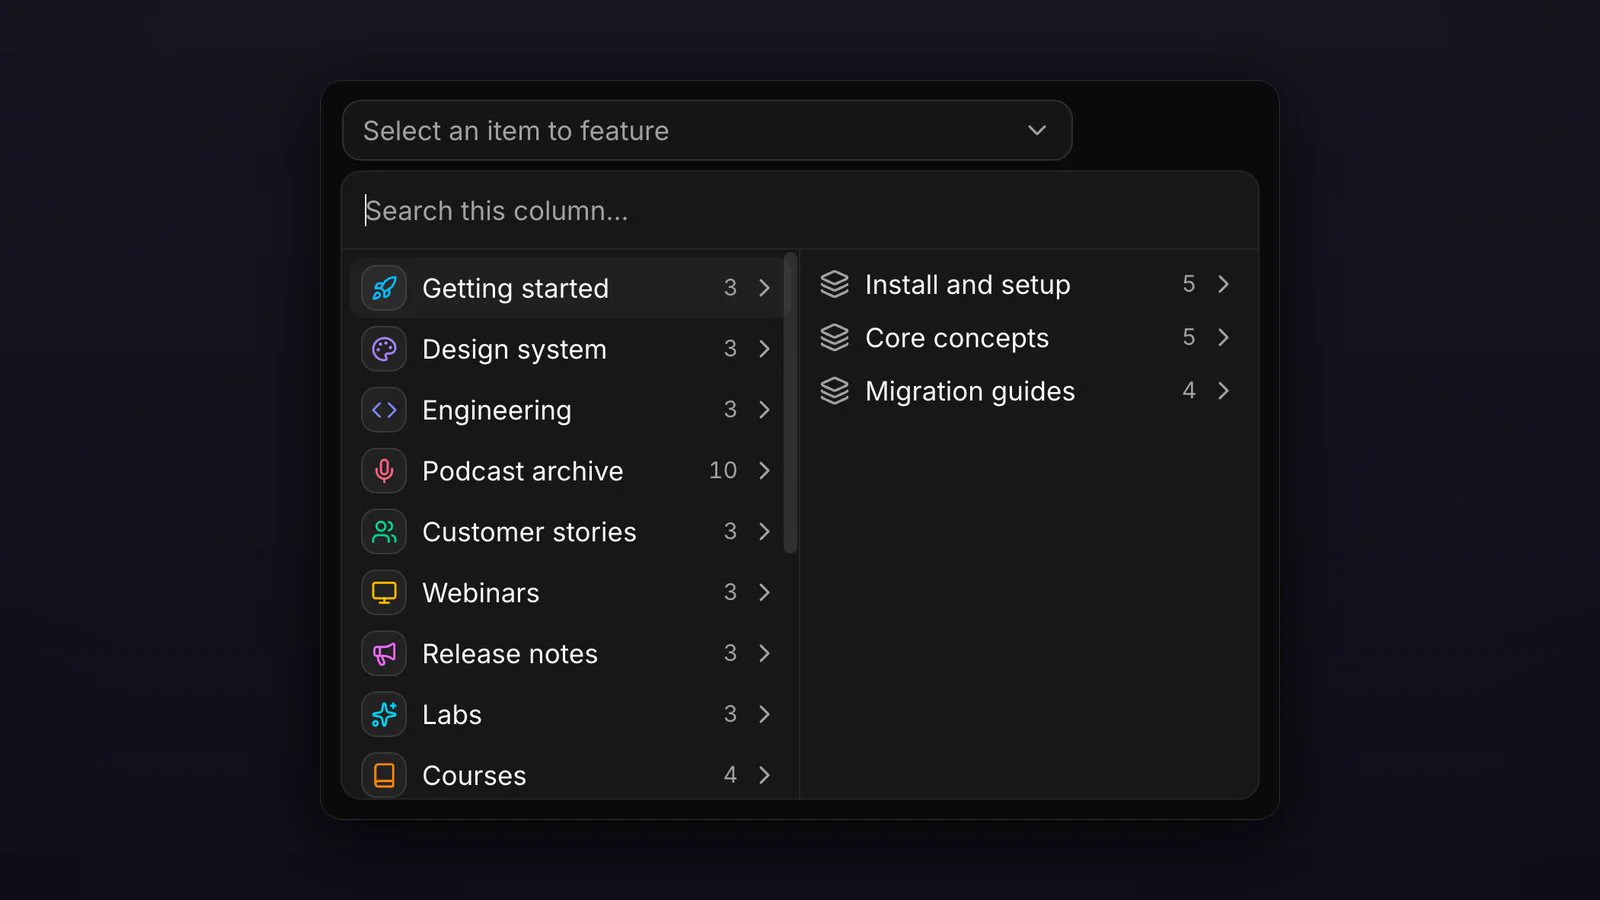Screen dimensions: 1600x900
Task: Select the 'Core concepts' label
Action: (x=957, y=338)
